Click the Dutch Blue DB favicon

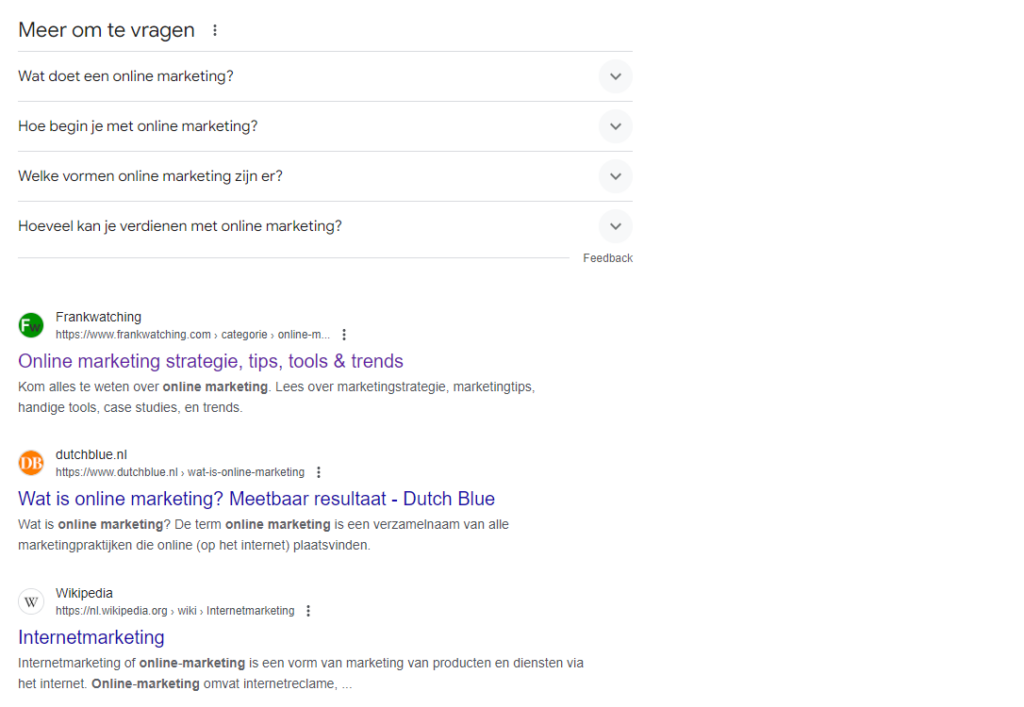[x=30, y=463]
